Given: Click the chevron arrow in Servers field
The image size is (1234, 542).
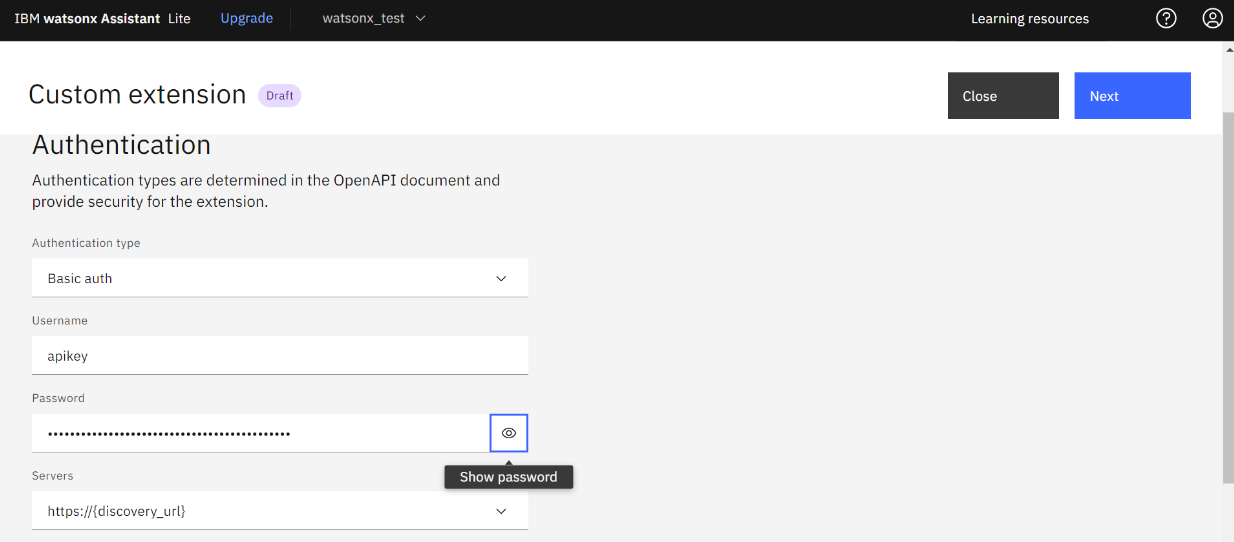Looking at the screenshot, I should point(501,511).
